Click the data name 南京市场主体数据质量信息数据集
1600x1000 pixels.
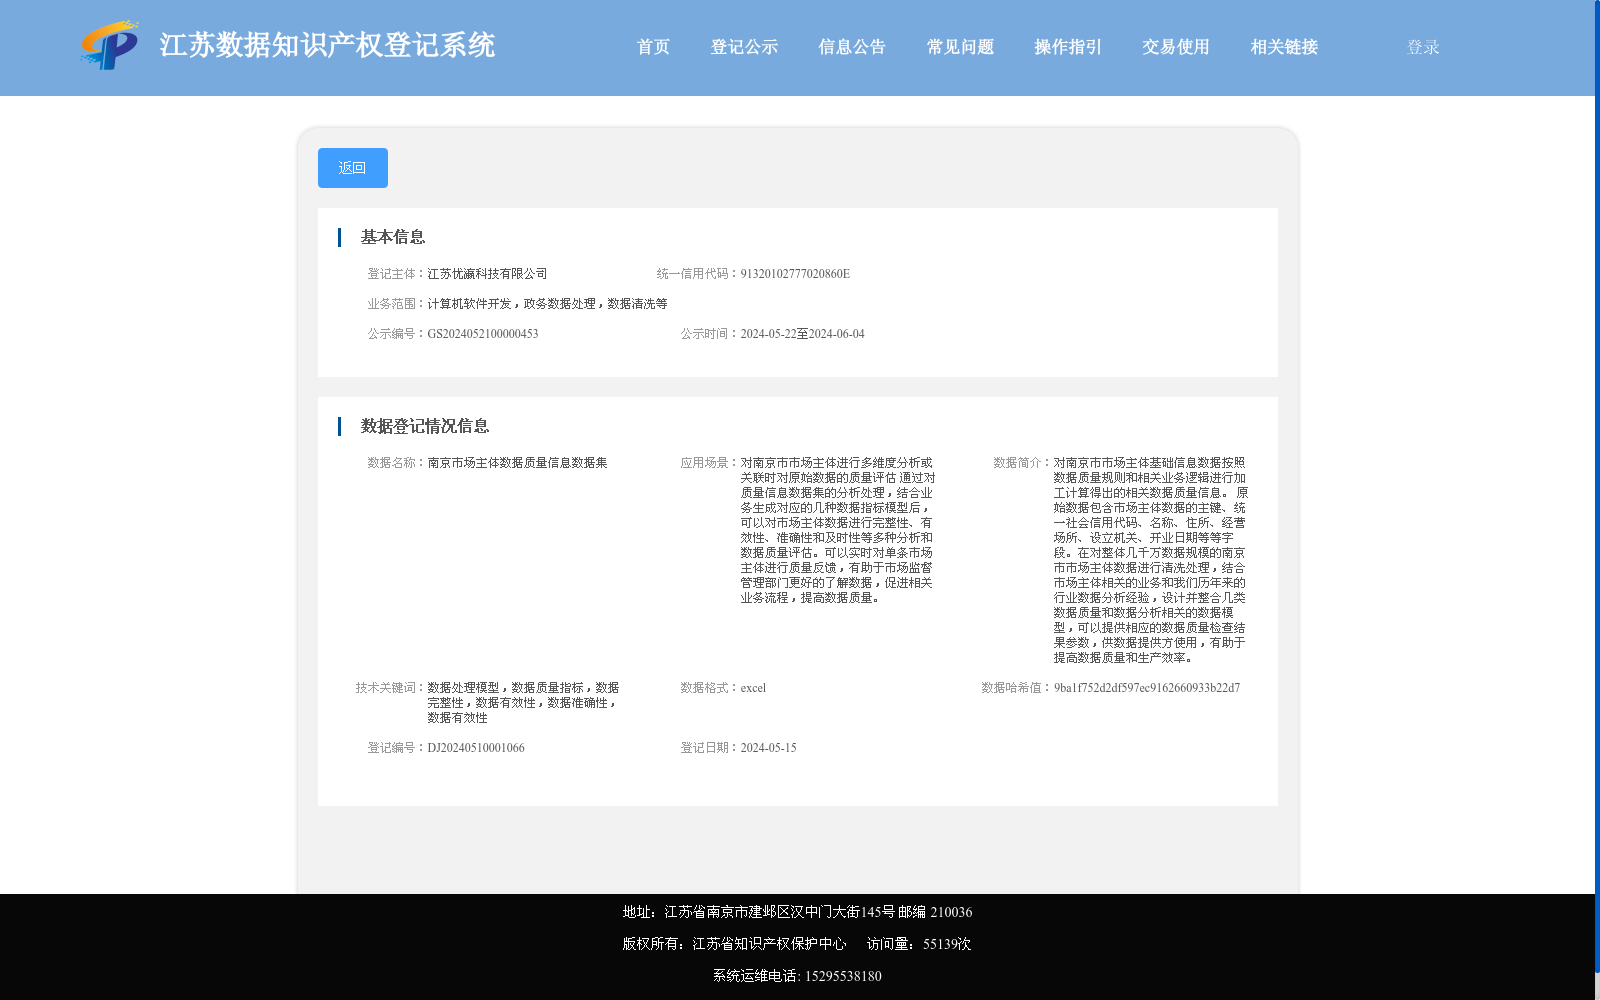(517, 463)
